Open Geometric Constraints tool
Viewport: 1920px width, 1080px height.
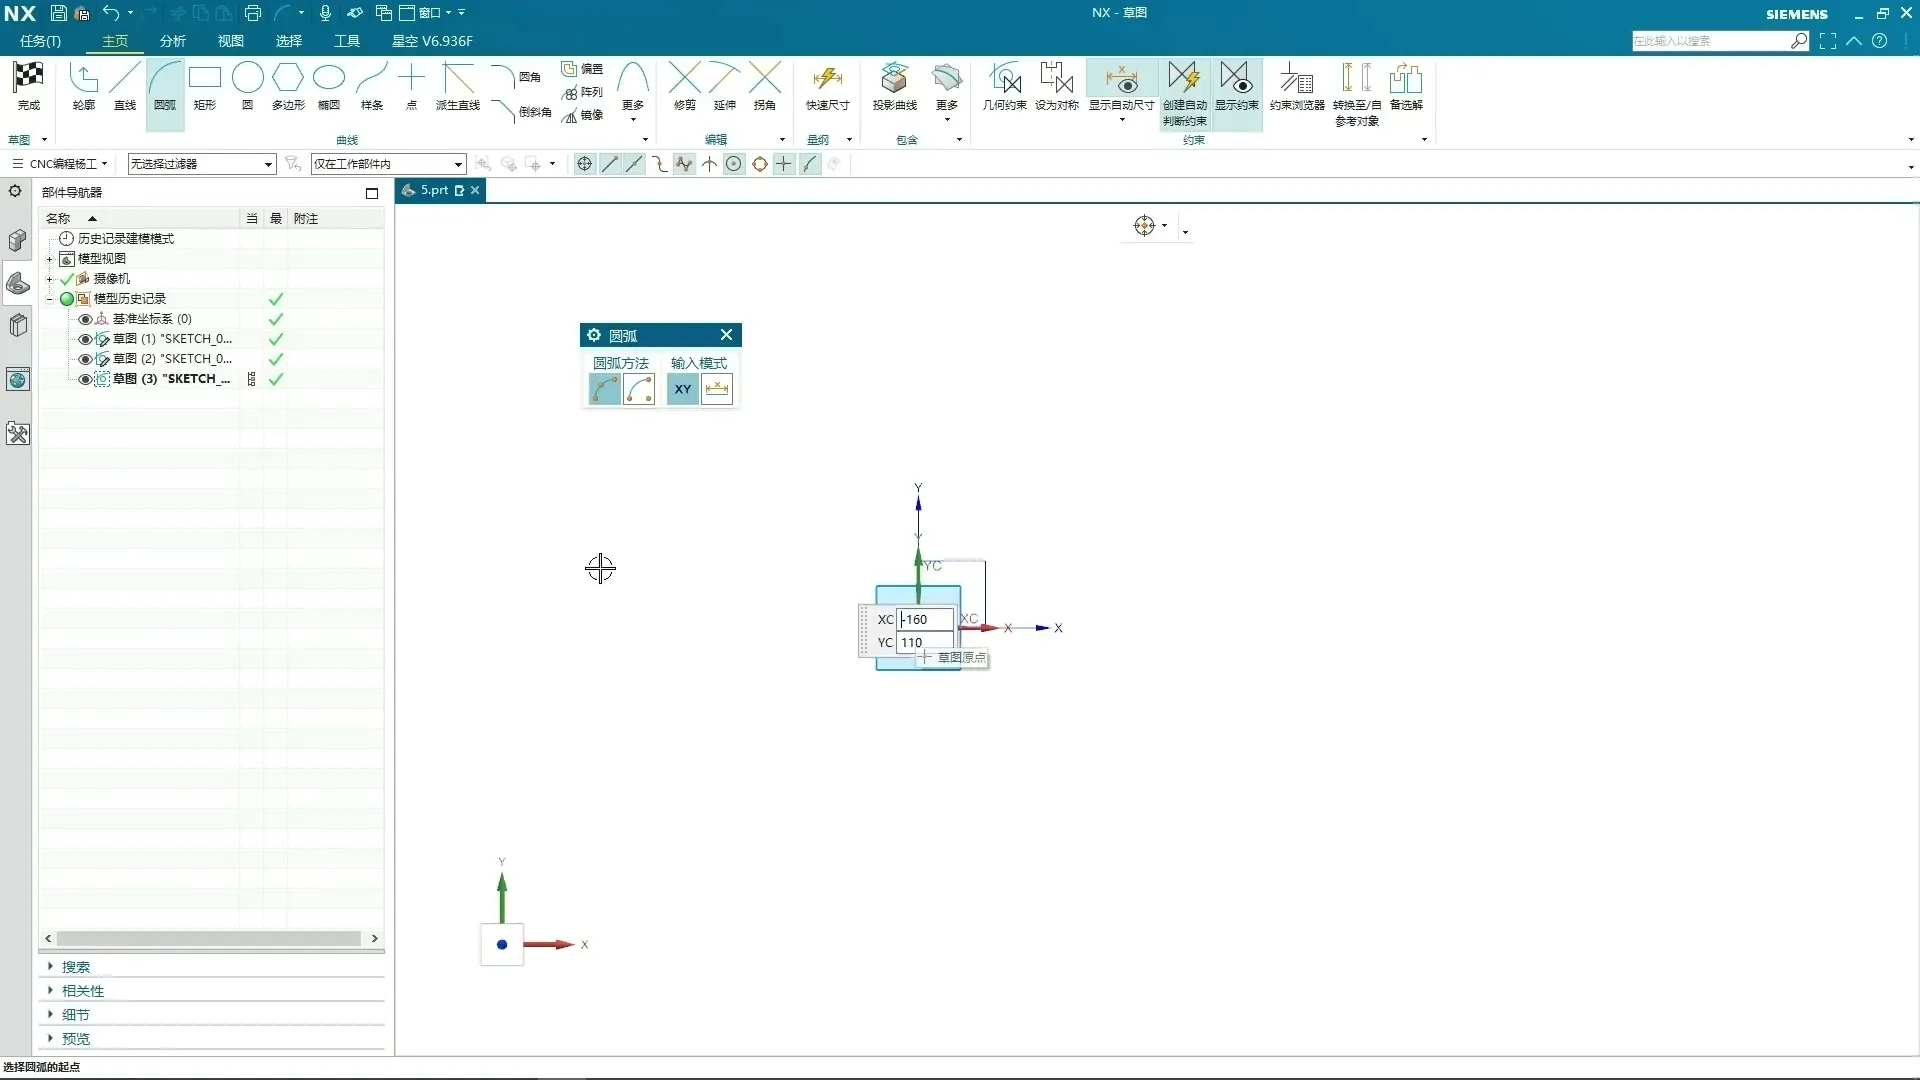[x=1004, y=78]
